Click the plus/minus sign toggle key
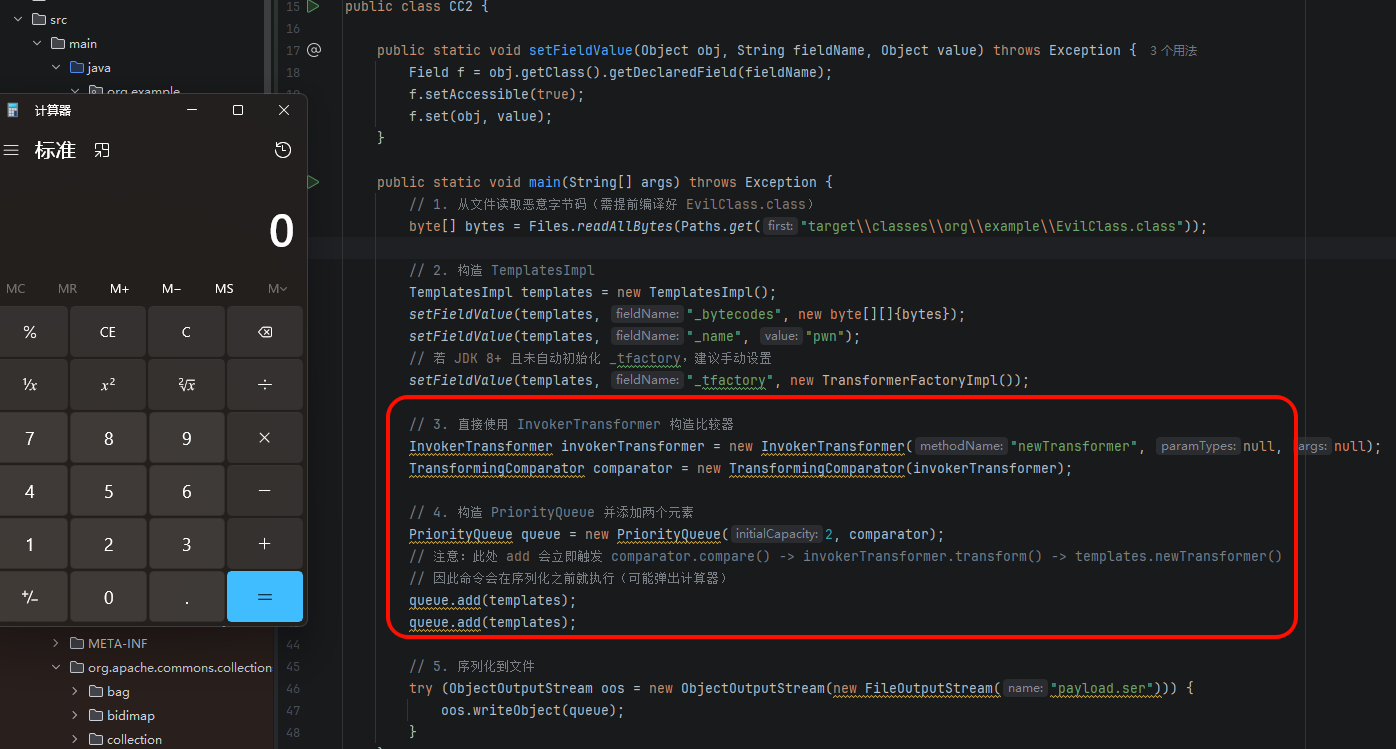Image resolution: width=1396 pixels, height=749 pixels. click(30, 597)
